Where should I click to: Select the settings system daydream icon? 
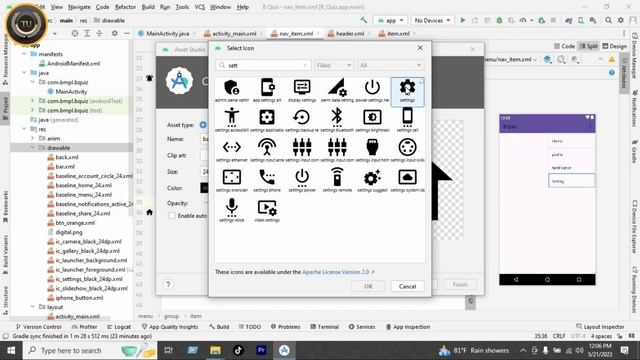pyautogui.click(x=407, y=180)
